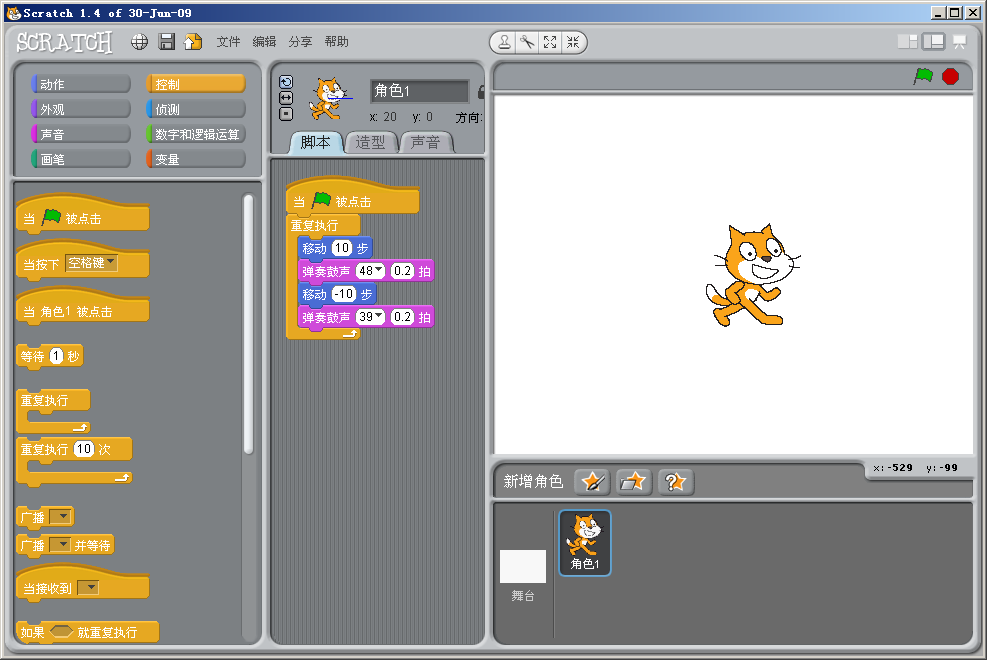Select the 动作 block category
Screen dimensions: 987x660
pos(81,84)
